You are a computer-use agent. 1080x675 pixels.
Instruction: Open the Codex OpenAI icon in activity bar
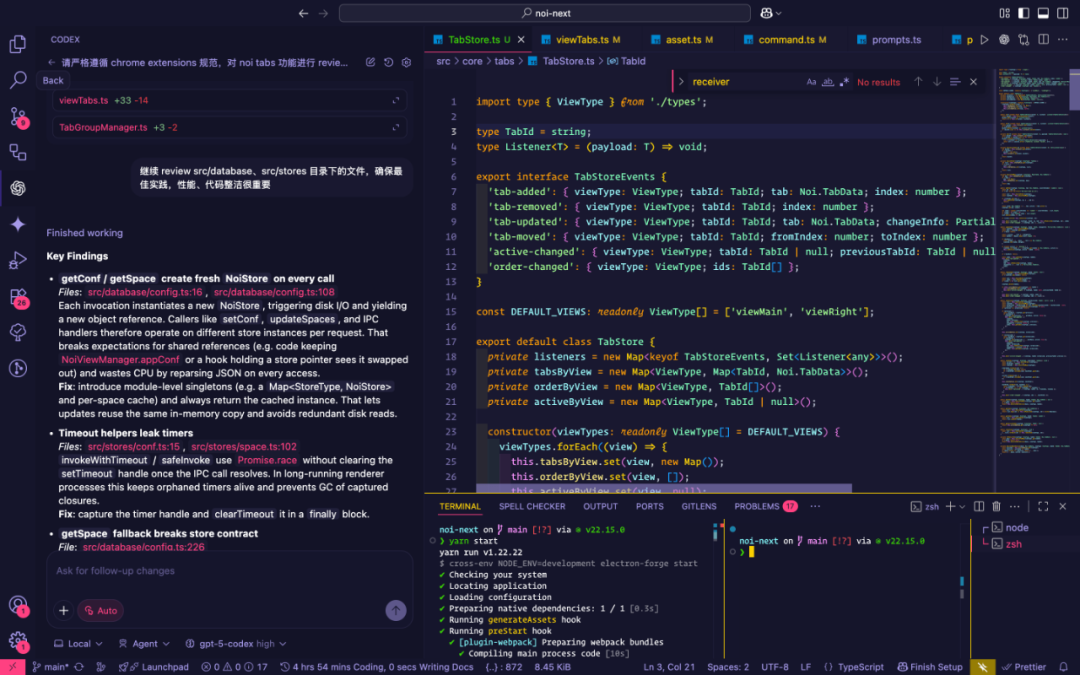[x=18, y=188]
